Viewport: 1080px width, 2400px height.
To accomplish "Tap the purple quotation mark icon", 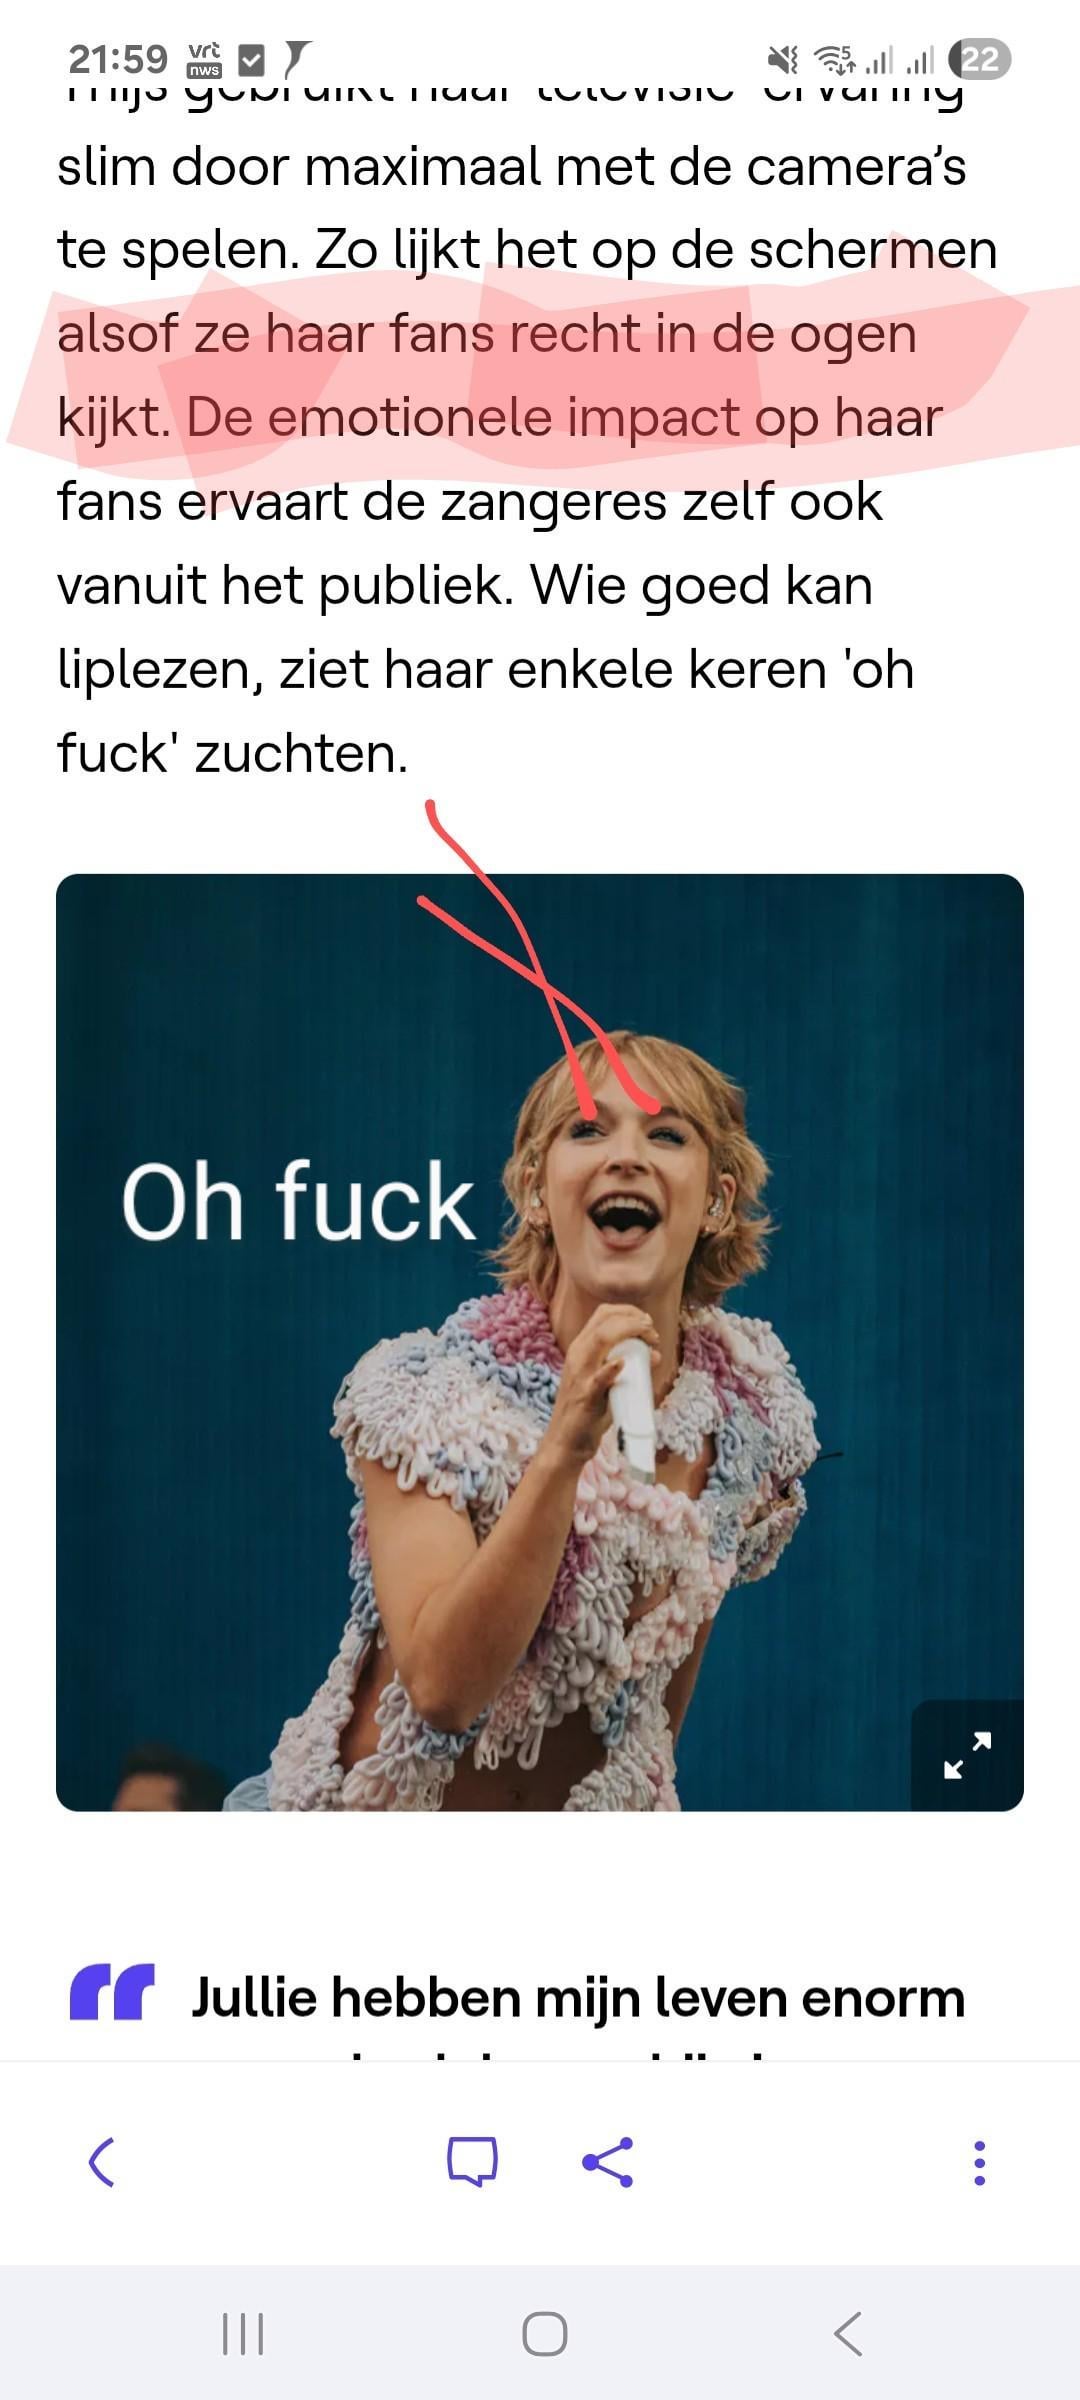I will [112, 1992].
